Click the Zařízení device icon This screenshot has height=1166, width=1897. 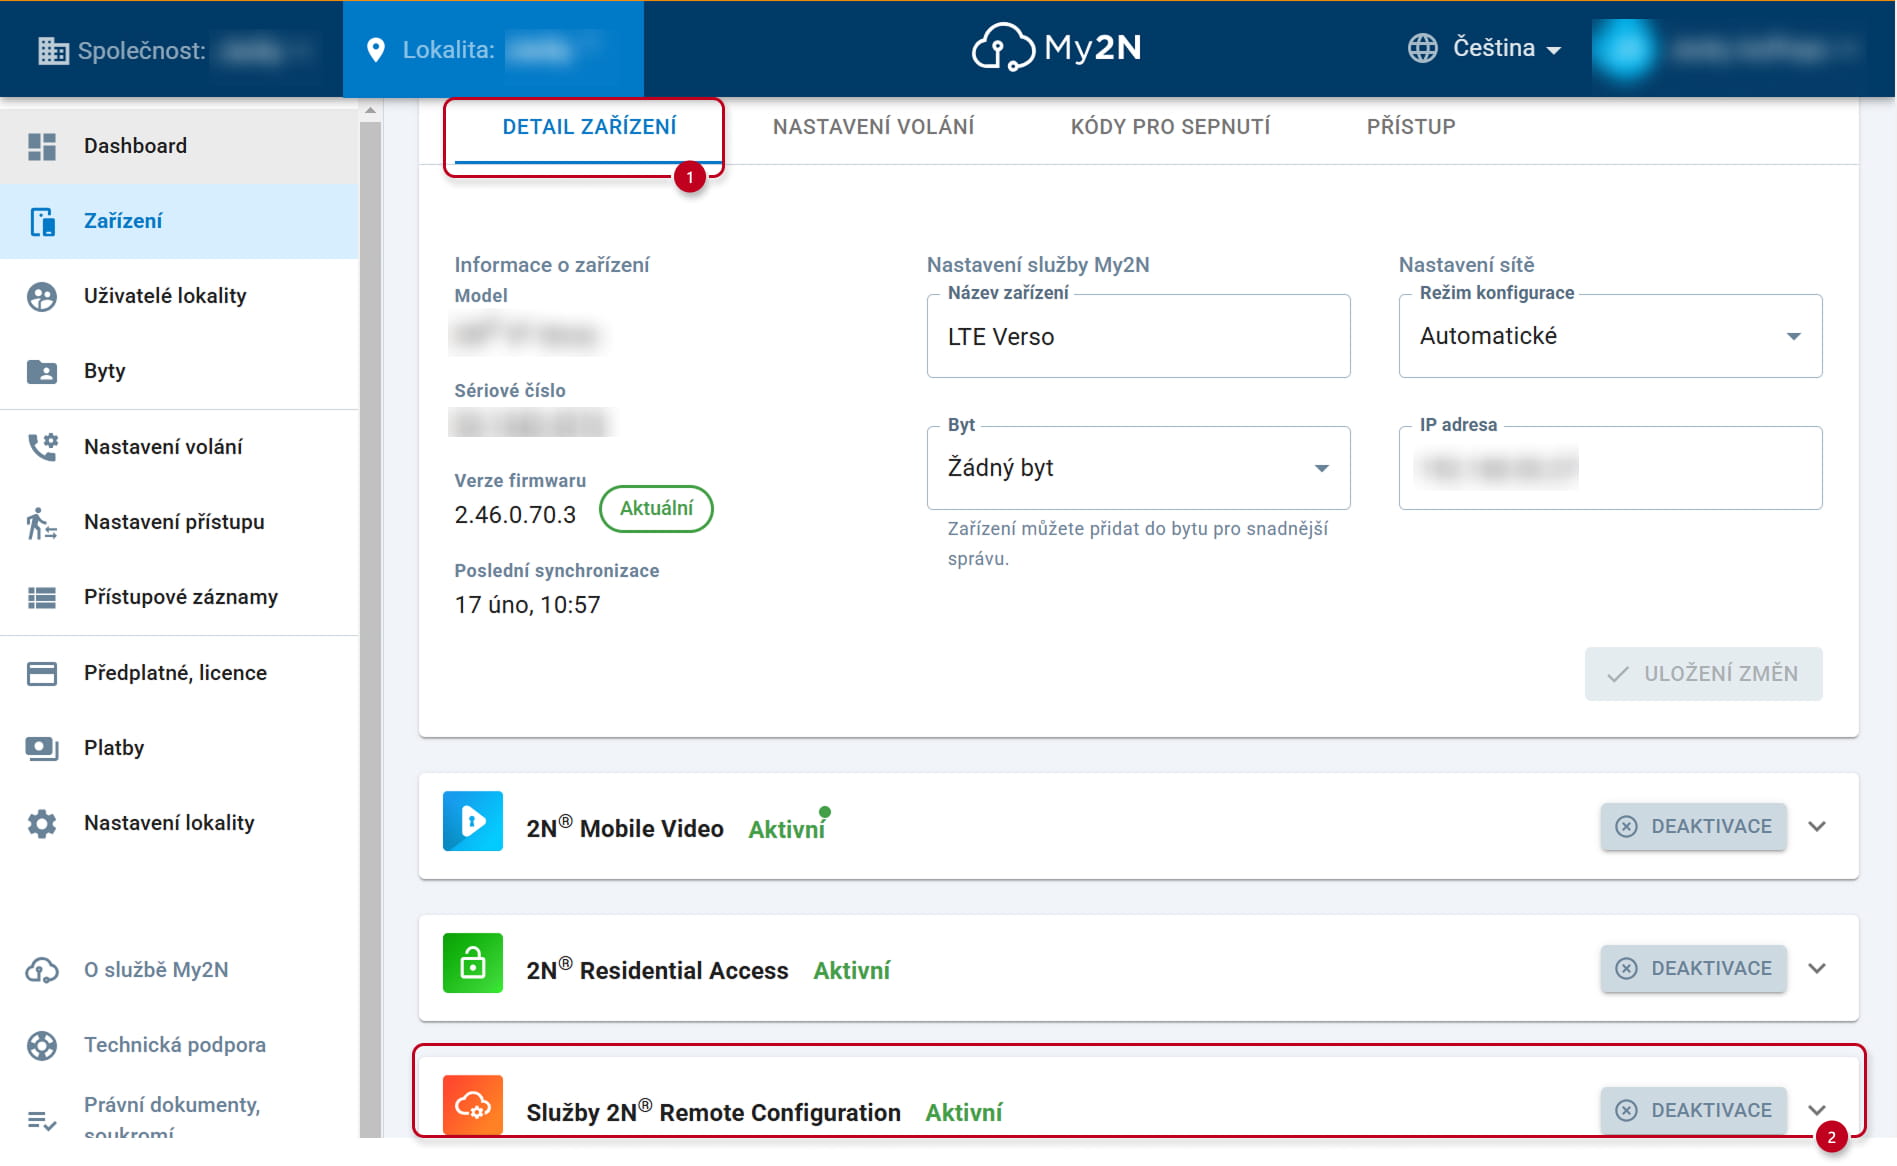click(x=42, y=221)
